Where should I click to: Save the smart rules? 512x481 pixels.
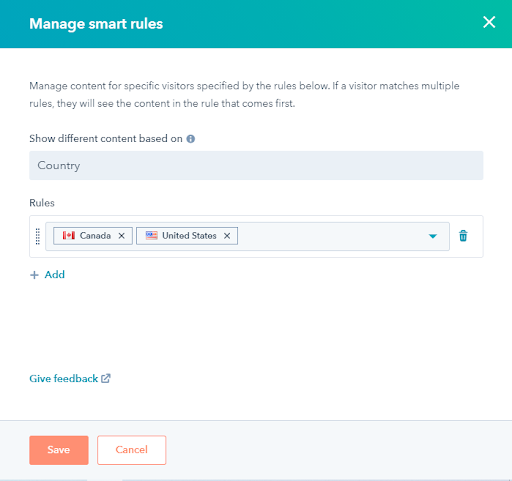59,450
